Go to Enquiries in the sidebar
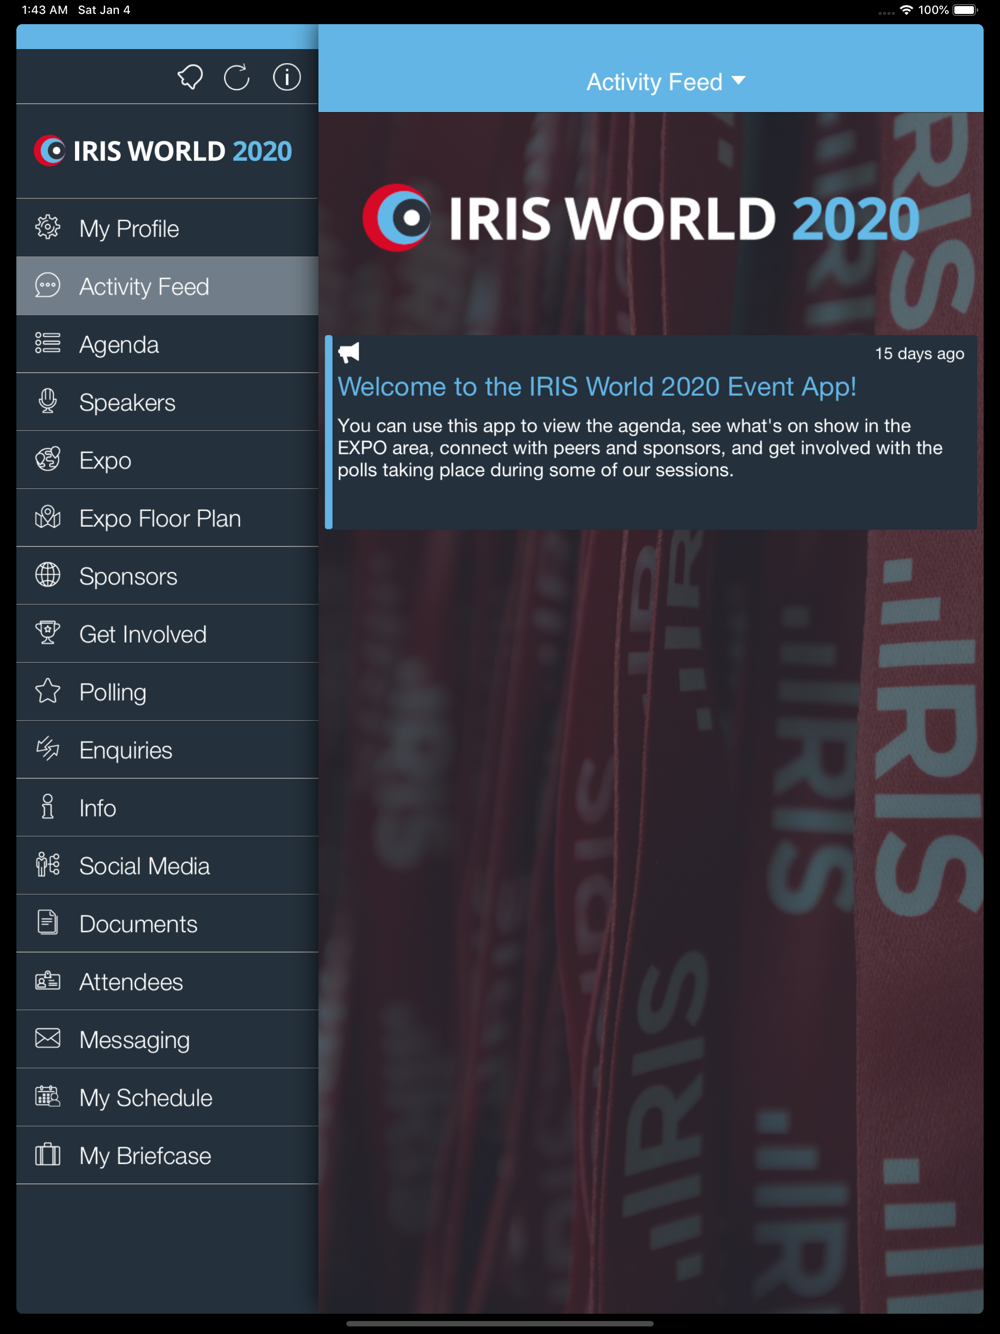The image size is (1000, 1334). (167, 750)
